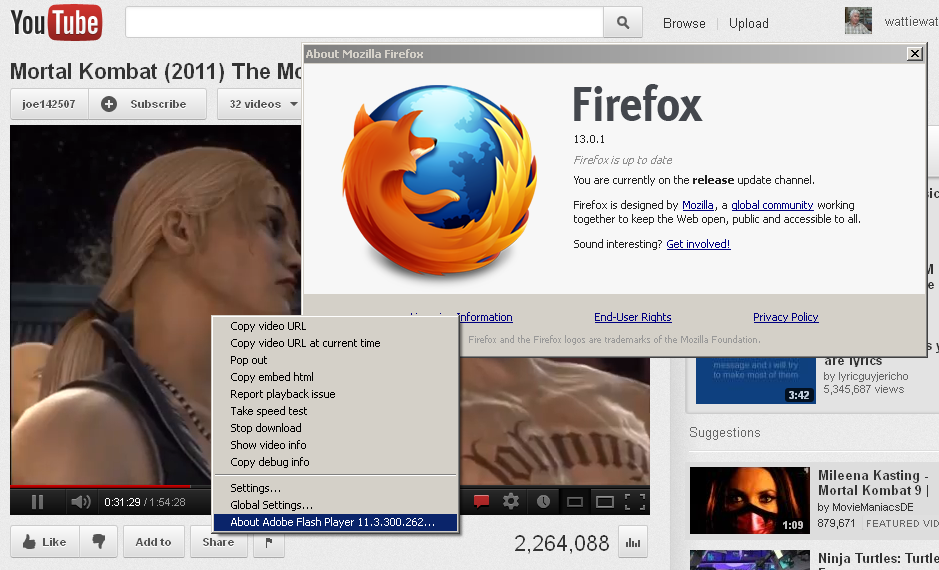Open the Ninja Turtles suggestion title
This screenshot has height=570, width=939.
click(879, 561)
